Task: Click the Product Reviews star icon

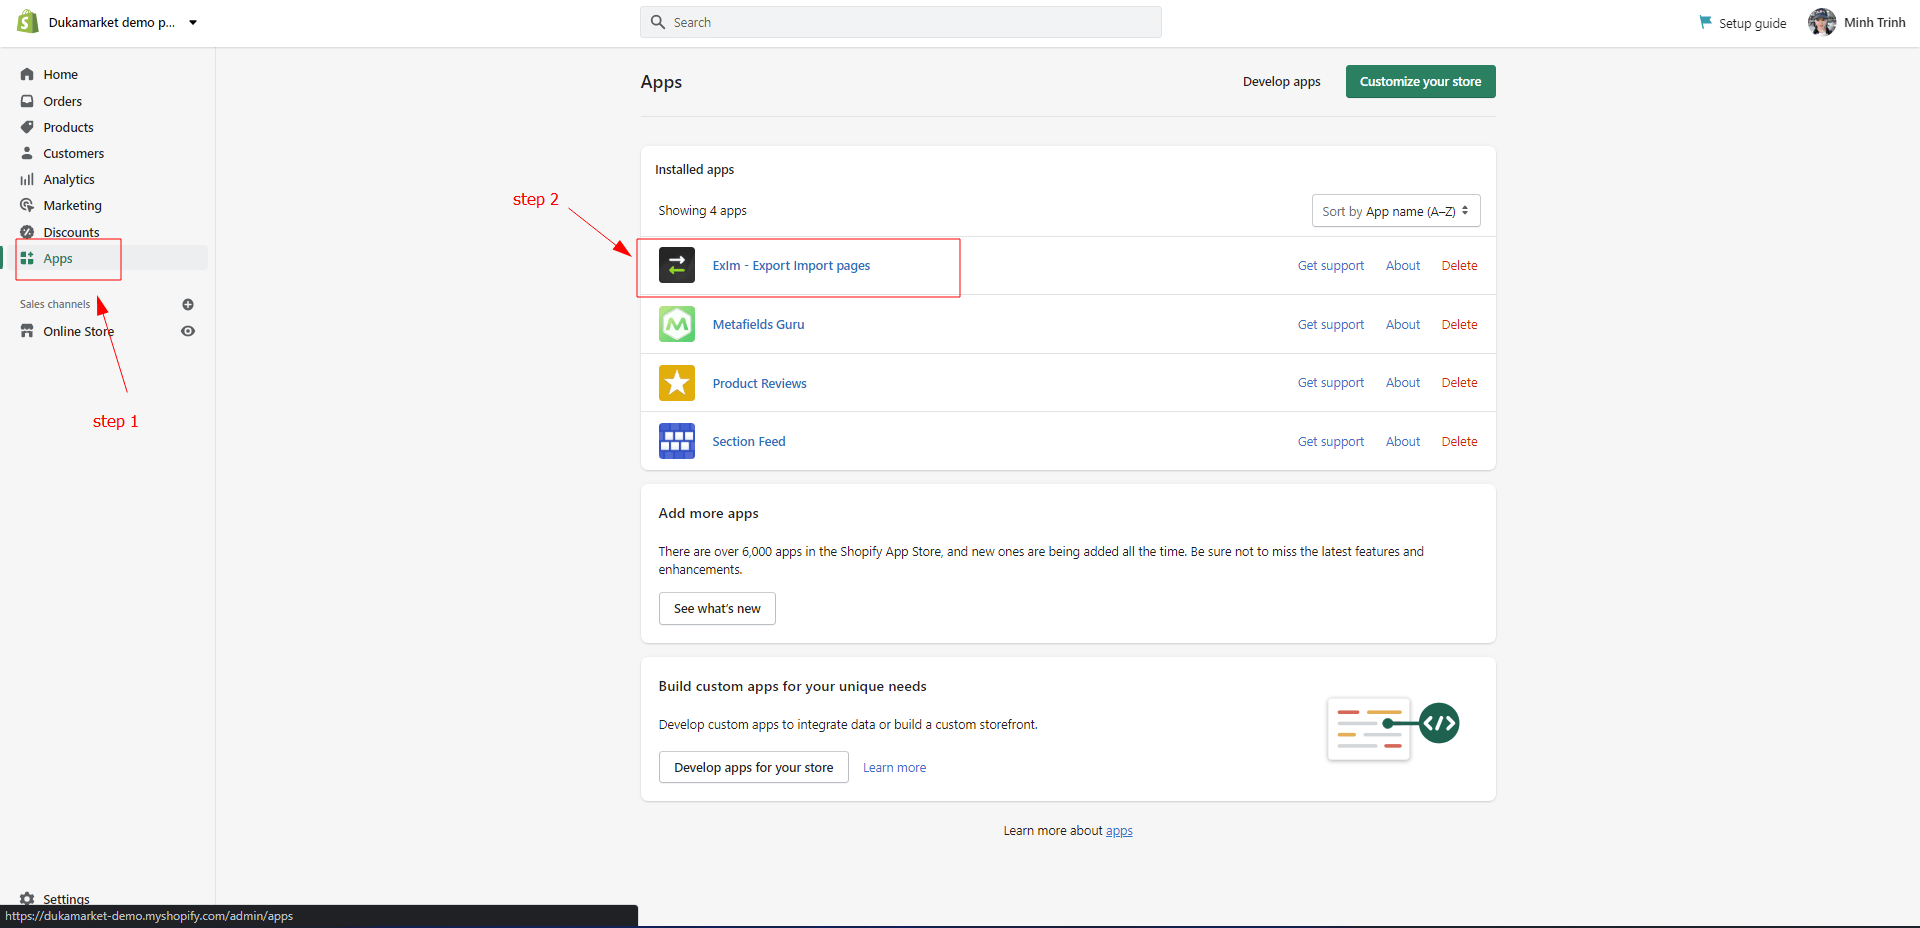Action: point(676,383)
